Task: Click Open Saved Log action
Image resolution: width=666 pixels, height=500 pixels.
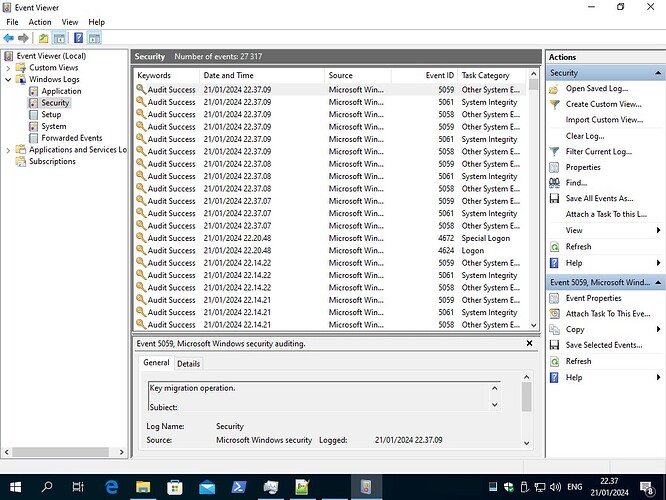Action: (x=596, y=89)
